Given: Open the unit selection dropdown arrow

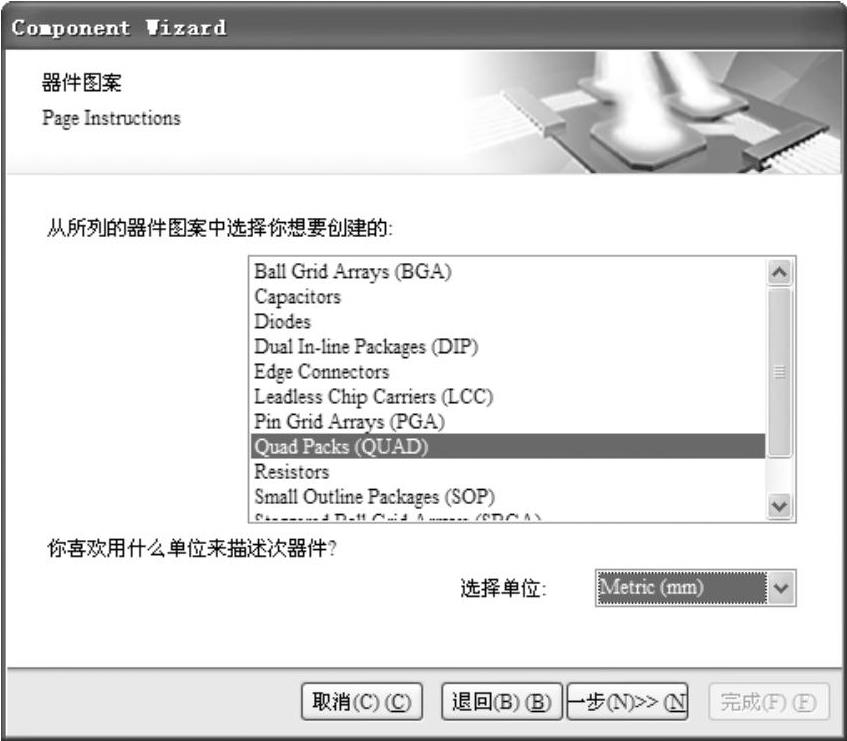Looking at the screenshot, I should click(x=781, y=588).
